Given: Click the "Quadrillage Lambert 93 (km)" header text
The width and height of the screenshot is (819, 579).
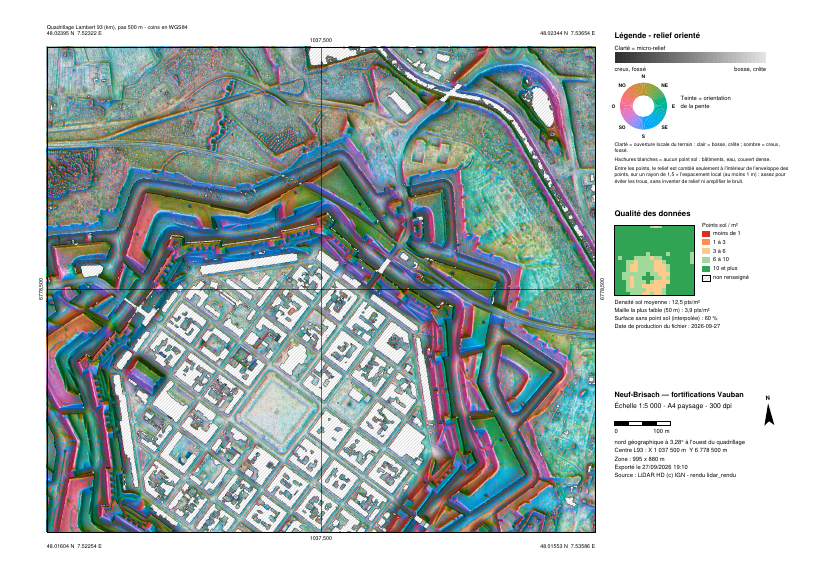Looking at the screenshot, I should tap(117, 27).
